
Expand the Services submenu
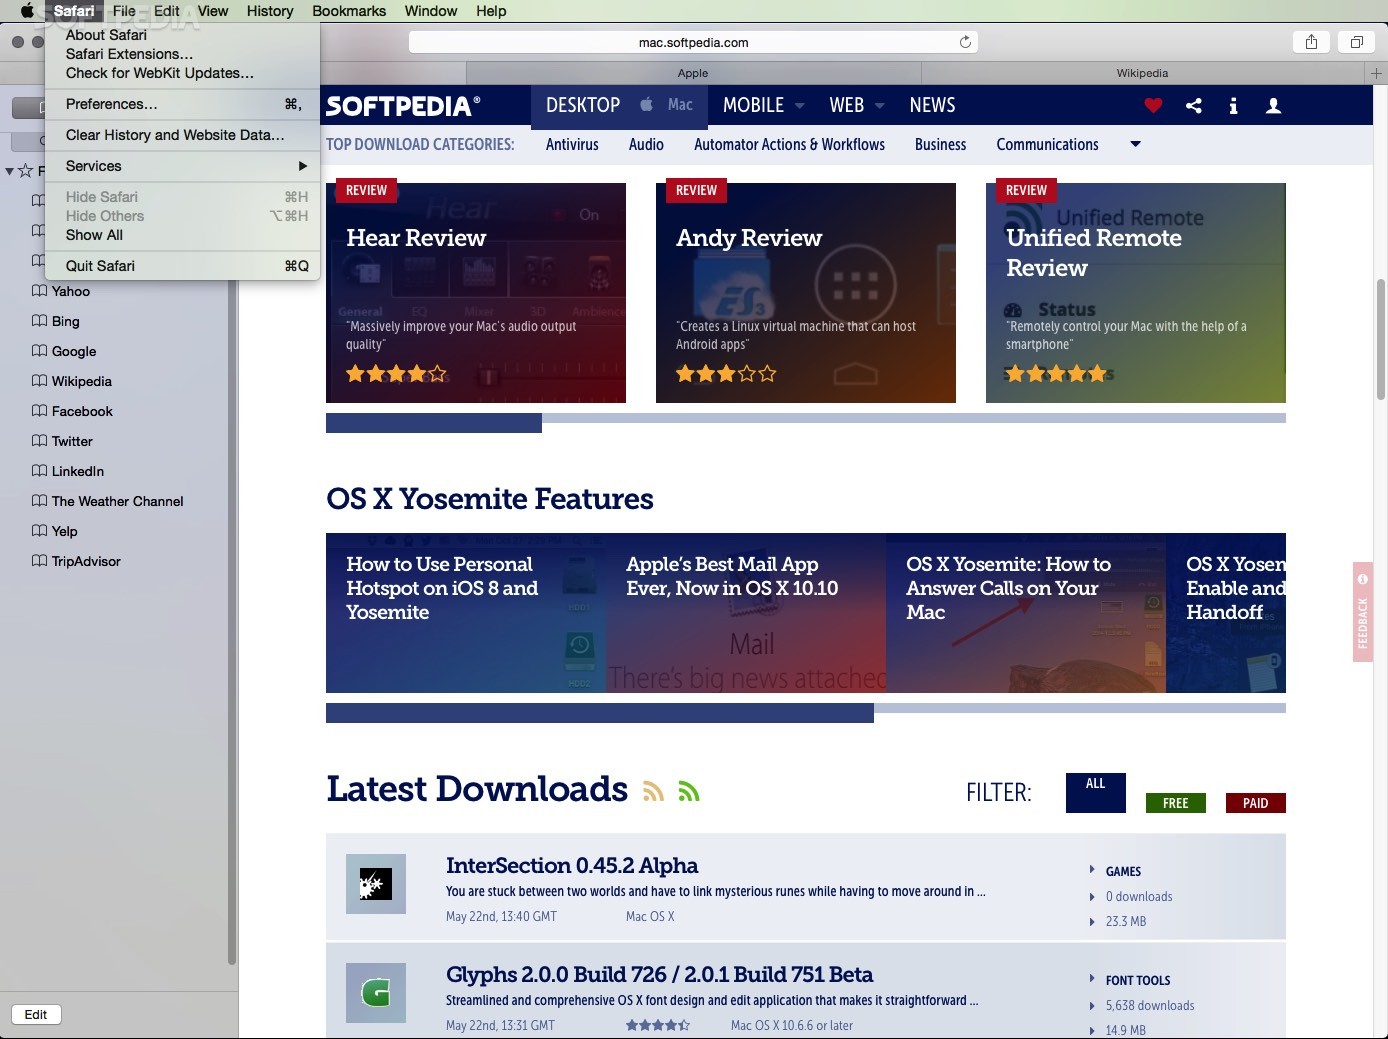pos(182,166)
